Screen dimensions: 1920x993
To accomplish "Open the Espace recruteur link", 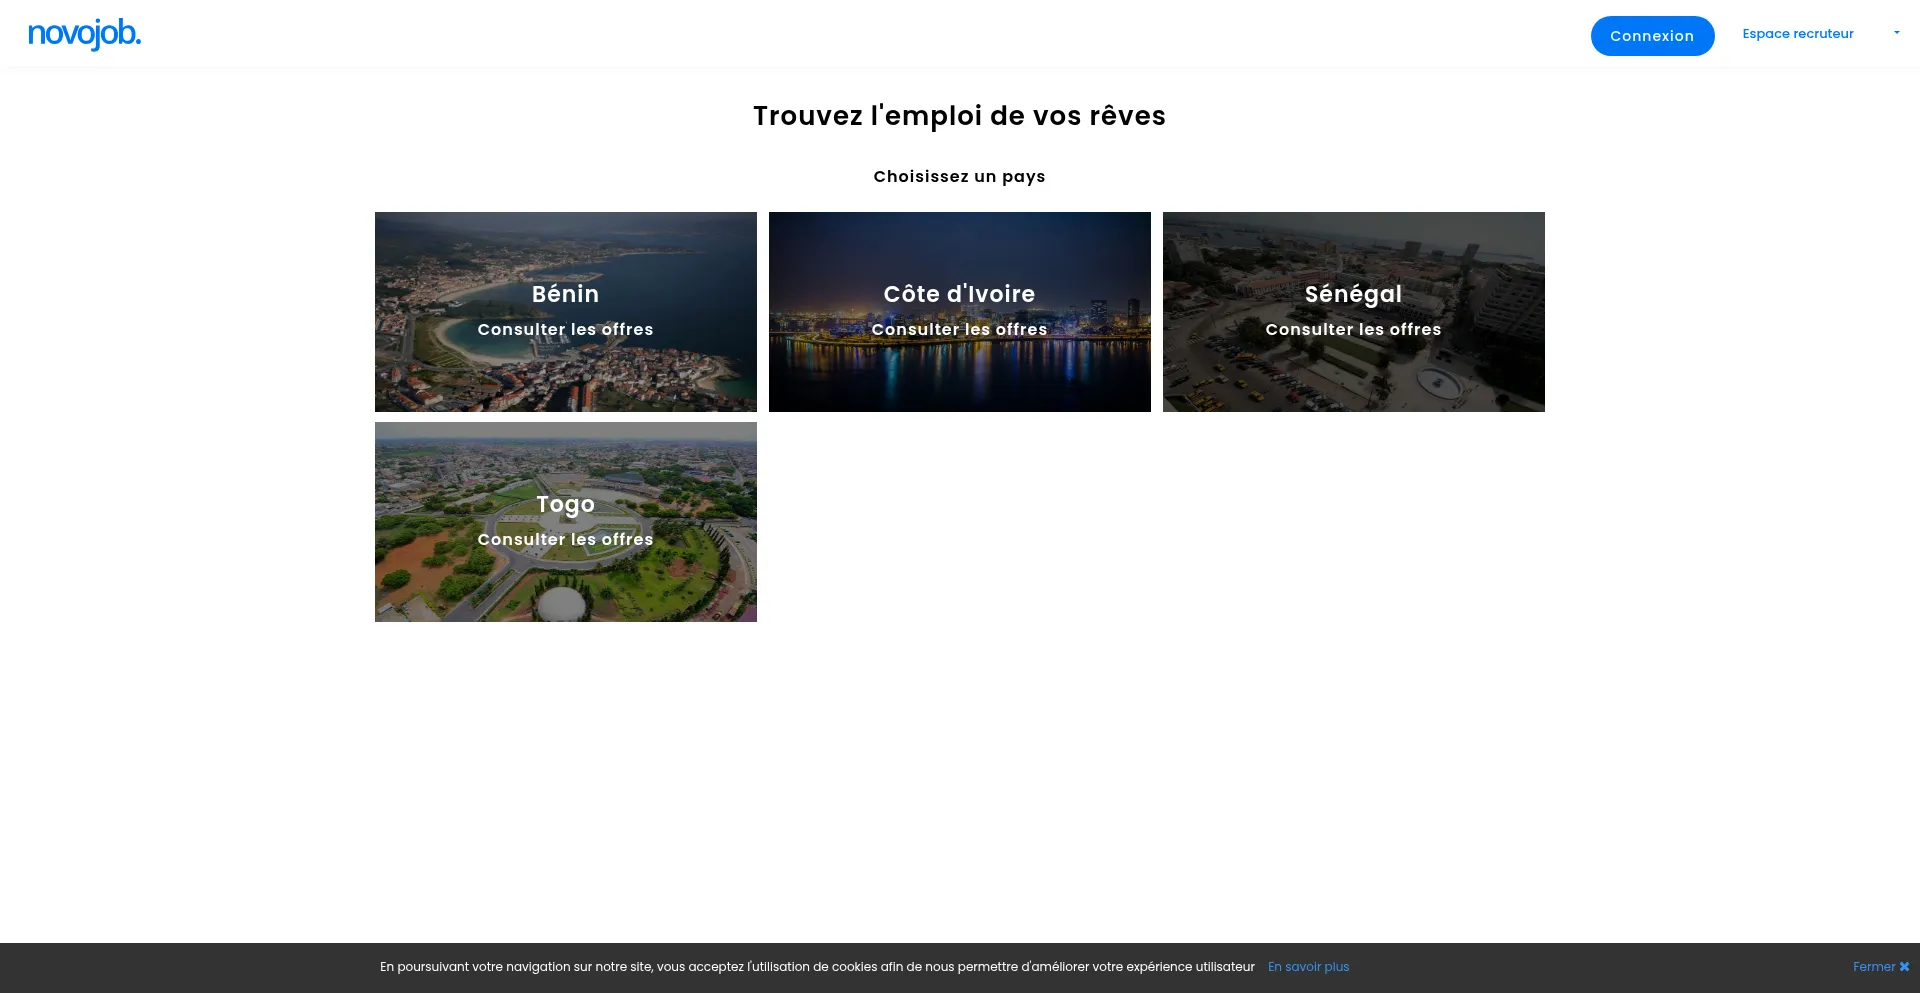I will point(1797,34).
